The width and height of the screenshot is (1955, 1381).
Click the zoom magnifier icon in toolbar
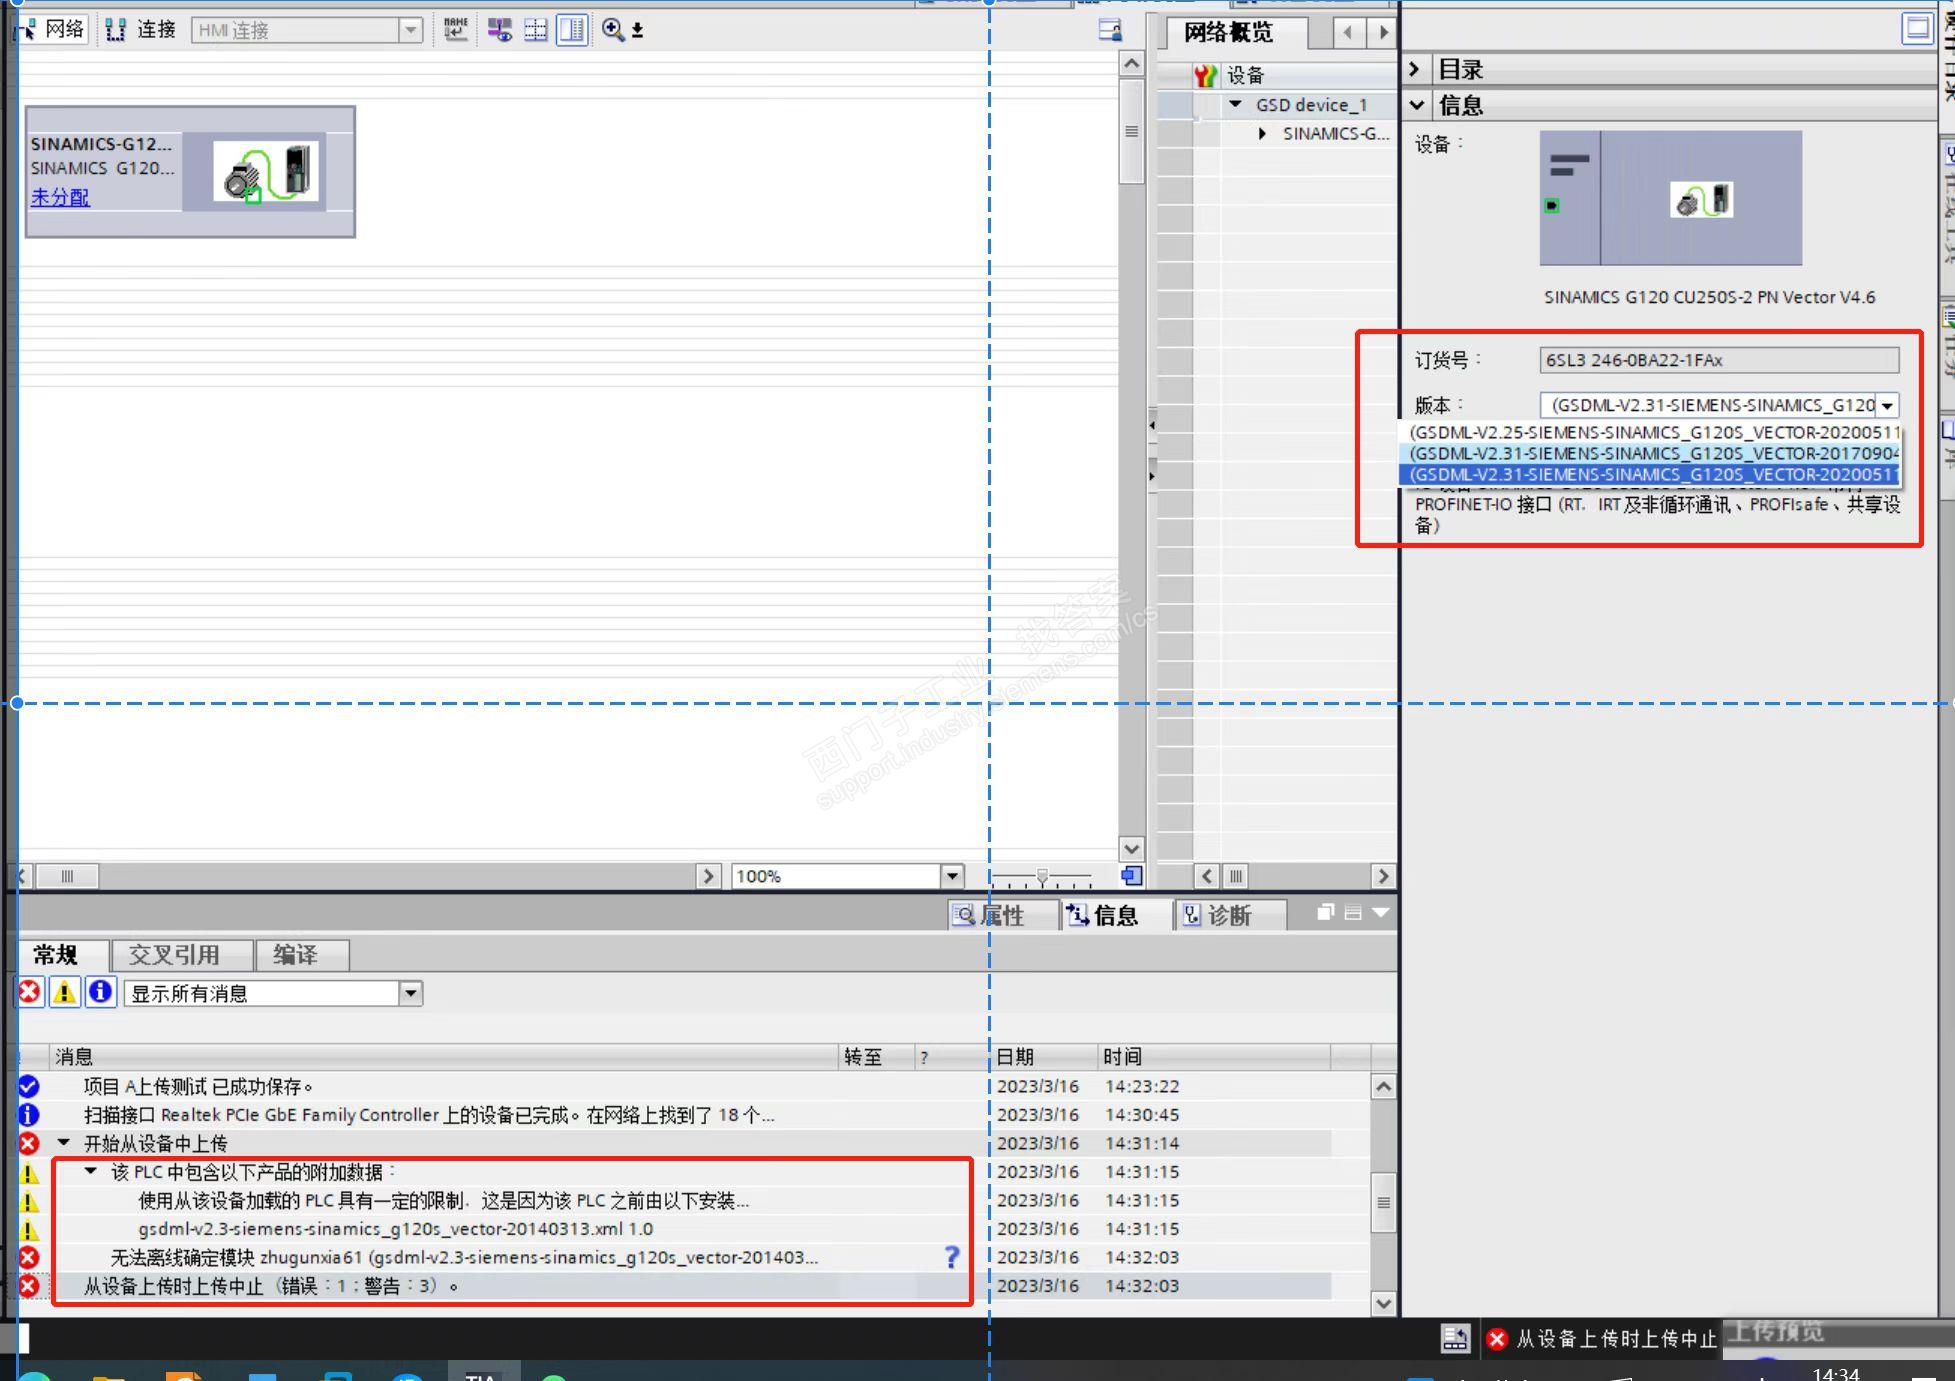click(x=612, y=30)
